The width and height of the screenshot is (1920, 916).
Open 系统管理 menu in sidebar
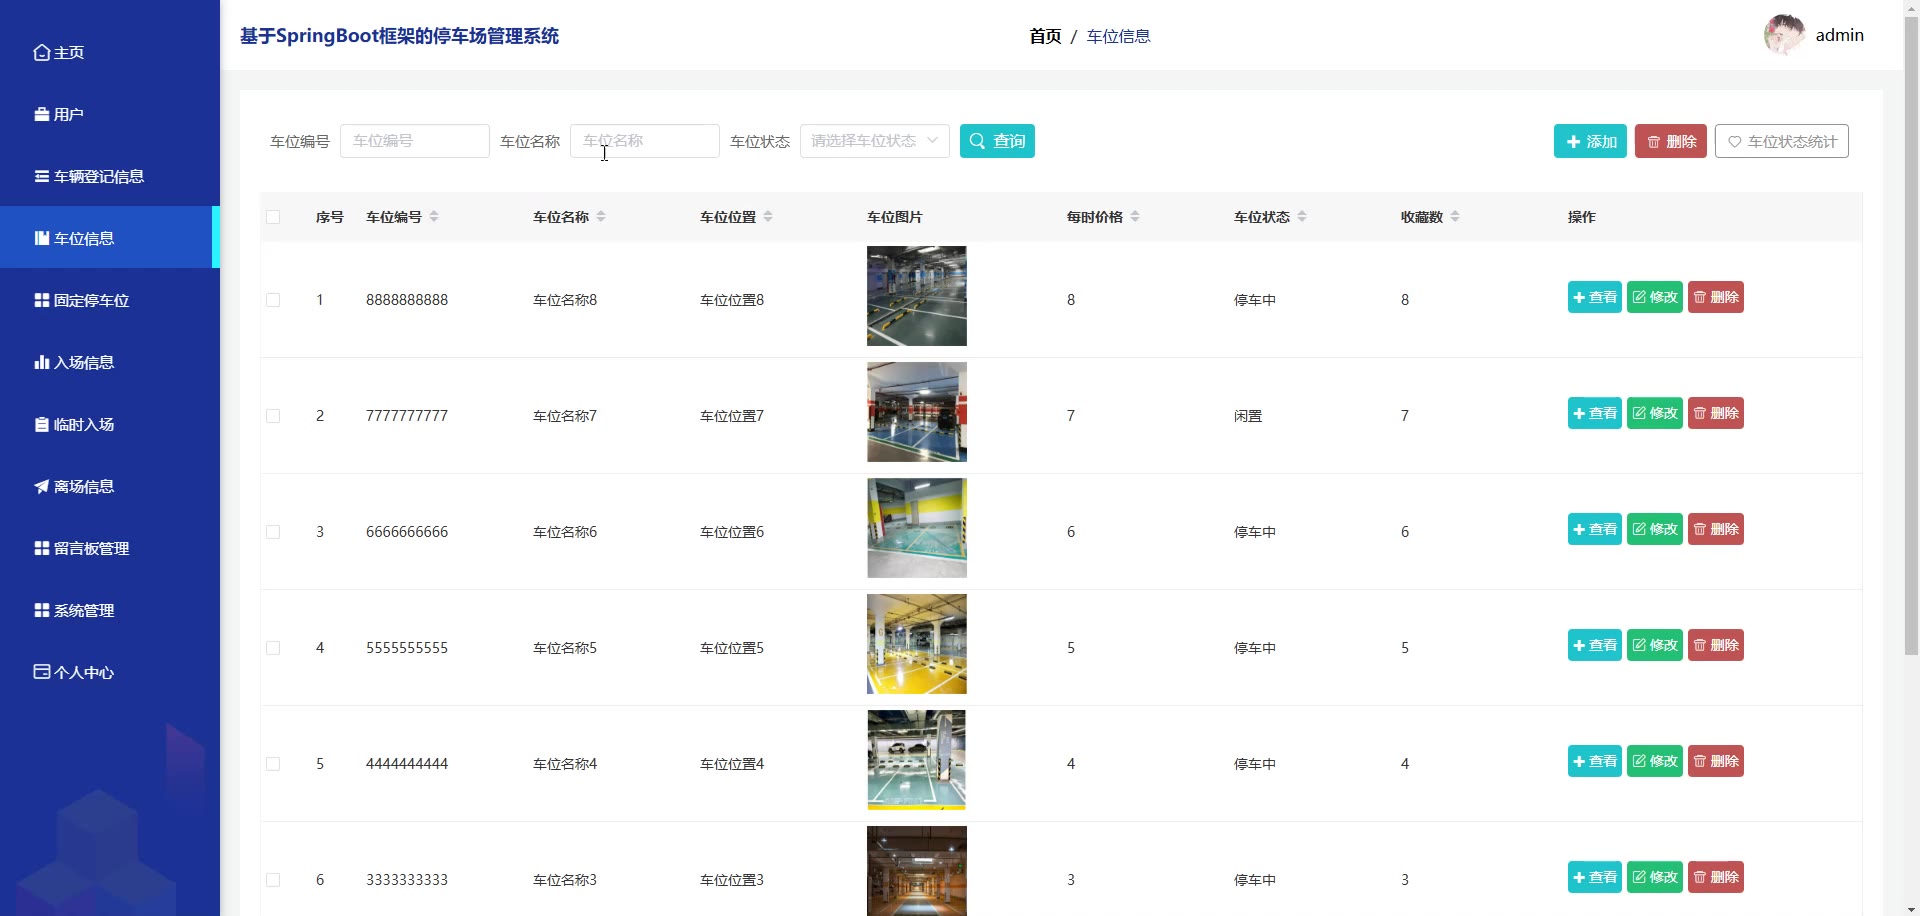click(83, 611)
